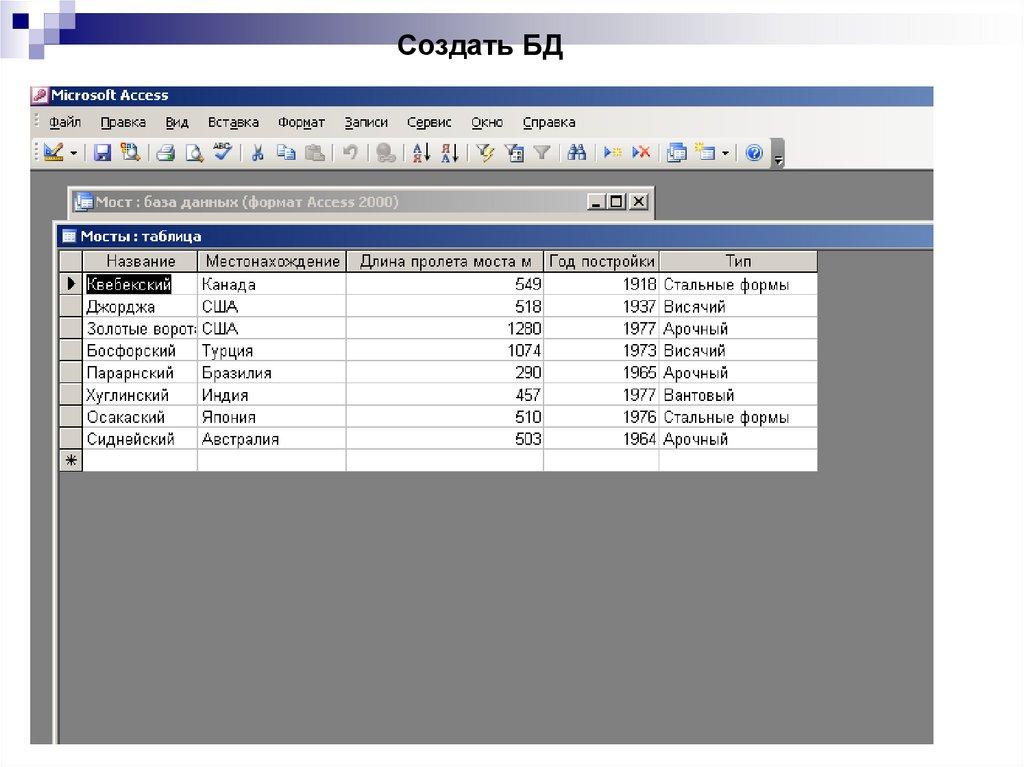The height and width of the screenshot is (767, 1024).
Task: Open Microsoft Access help icon
Action: click(x=754, y=153)
